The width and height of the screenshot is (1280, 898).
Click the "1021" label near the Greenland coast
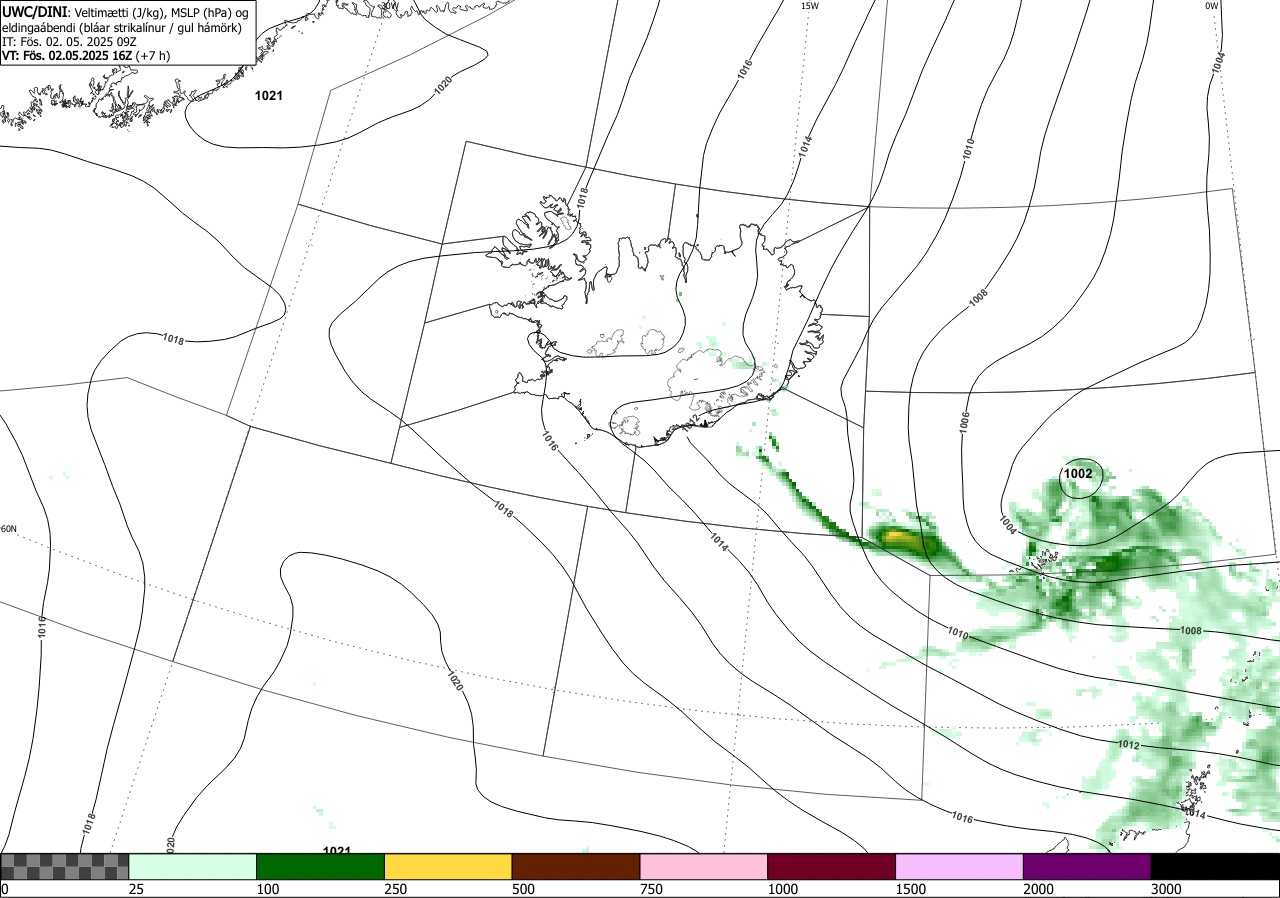[x=269, y=96]
